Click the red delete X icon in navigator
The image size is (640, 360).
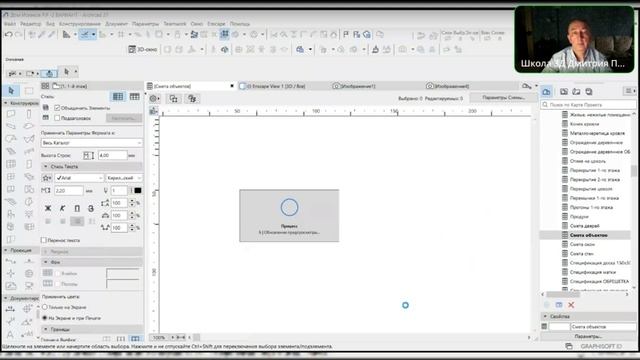coord(571,305)
